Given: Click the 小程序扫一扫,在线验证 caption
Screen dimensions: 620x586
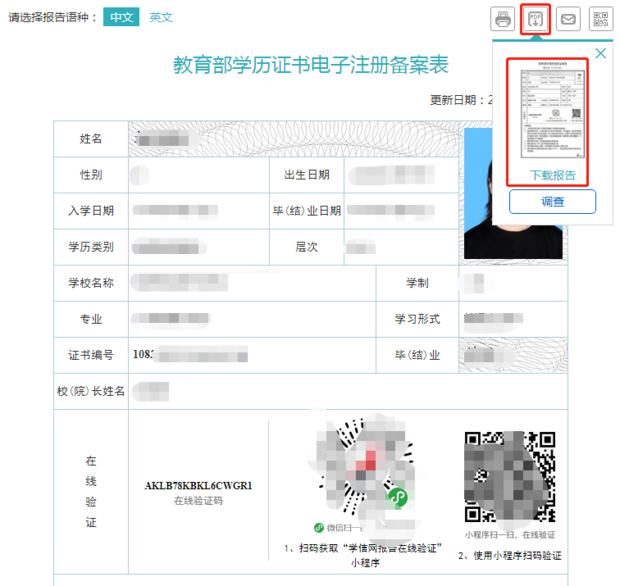Looking at the screenshot, I should pyautogui.click(x=510, y=535).
